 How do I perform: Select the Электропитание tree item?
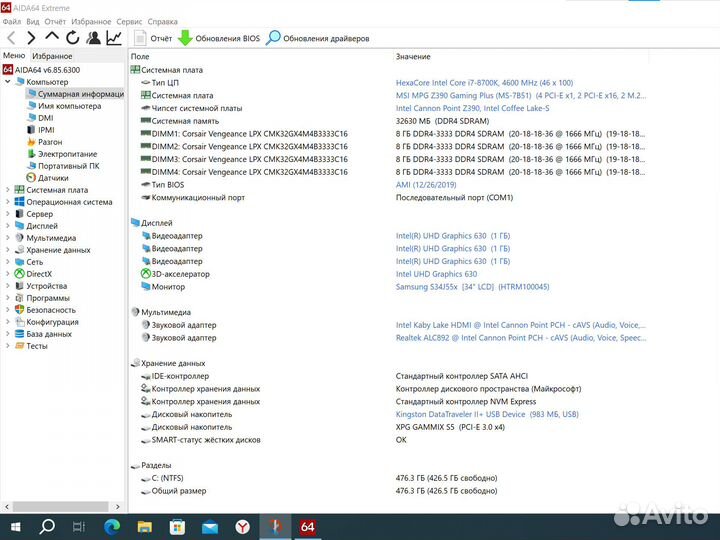[x=62, y=154]
